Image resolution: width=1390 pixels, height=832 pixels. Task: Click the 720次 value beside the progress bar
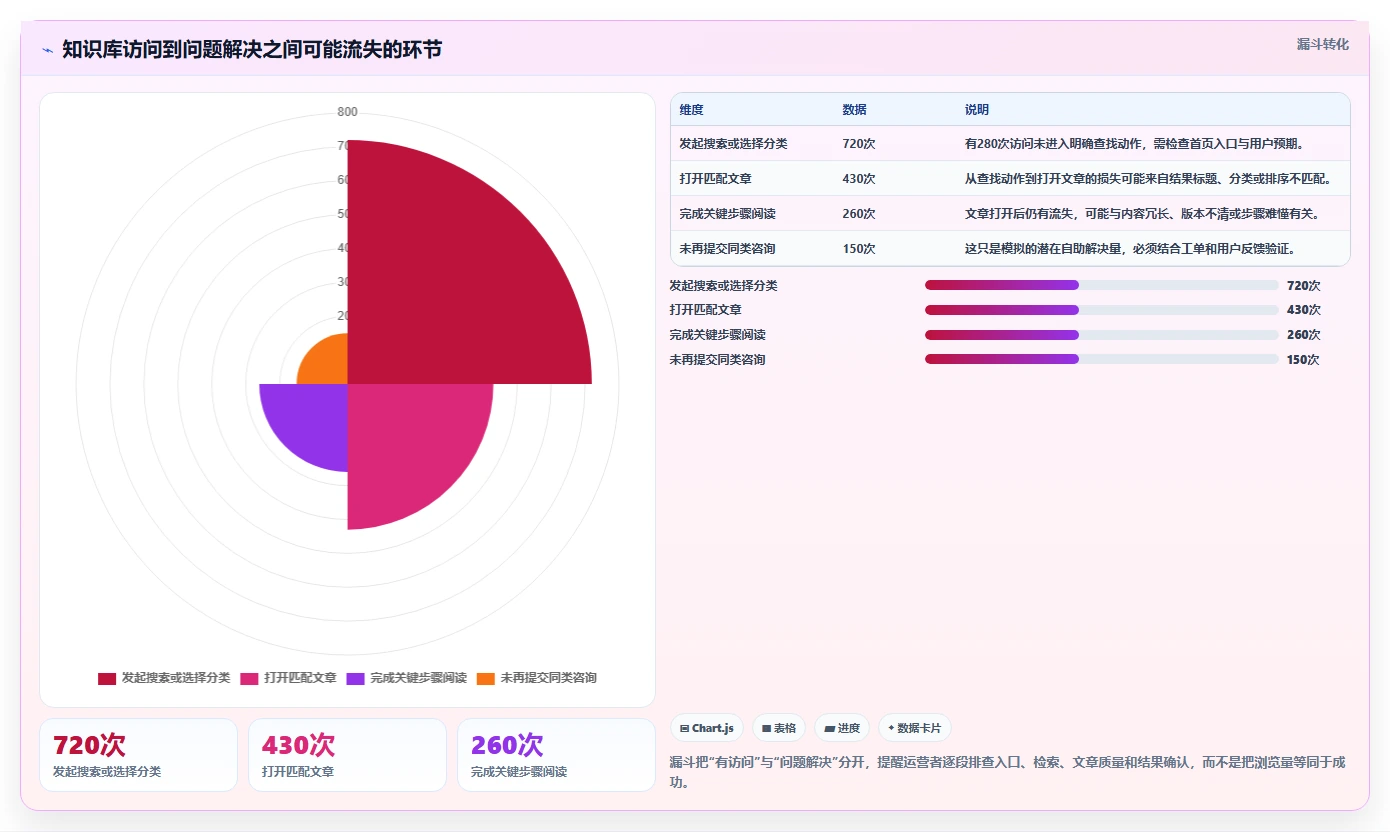coord(1303,285)
